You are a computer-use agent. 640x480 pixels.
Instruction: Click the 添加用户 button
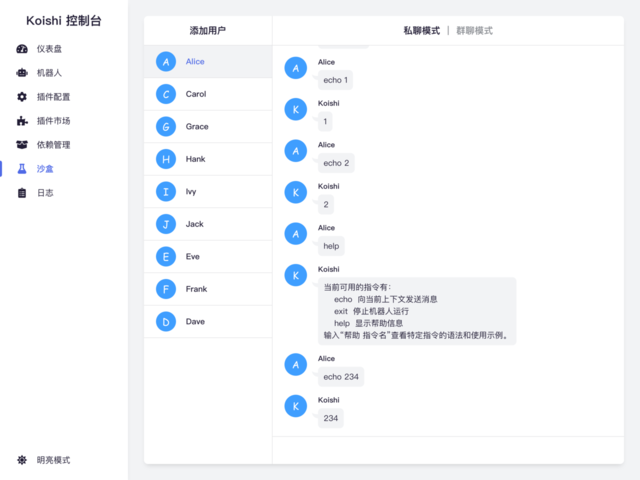pyautogui.click(x=208, y=31)
